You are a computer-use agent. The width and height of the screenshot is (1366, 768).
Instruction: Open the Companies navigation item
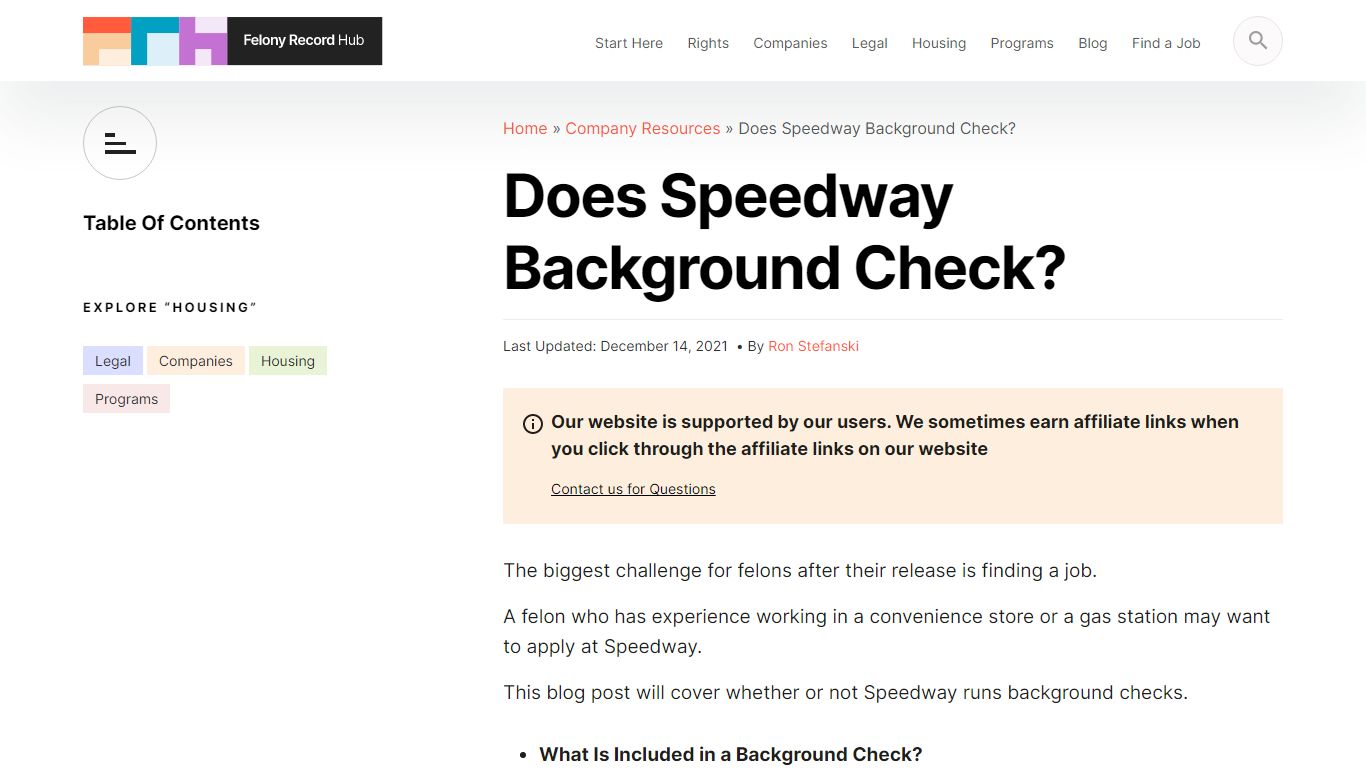click(x=790, y=43)
